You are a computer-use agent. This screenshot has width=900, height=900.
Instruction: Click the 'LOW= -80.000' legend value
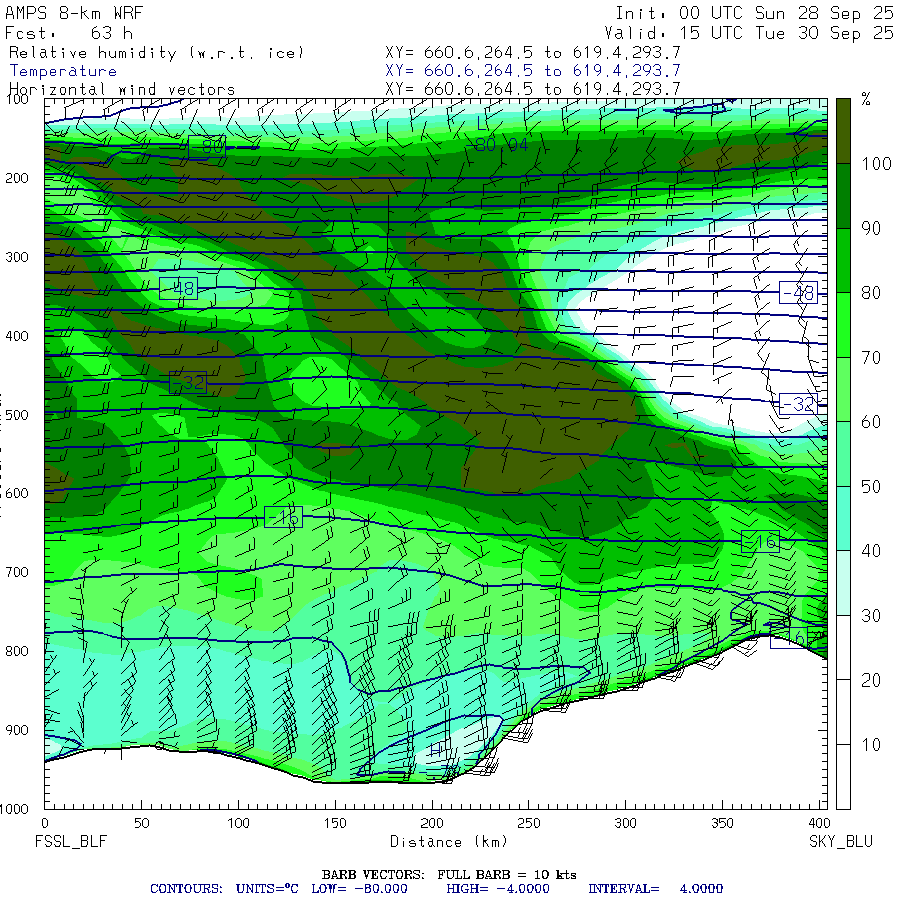coord(359,889)
